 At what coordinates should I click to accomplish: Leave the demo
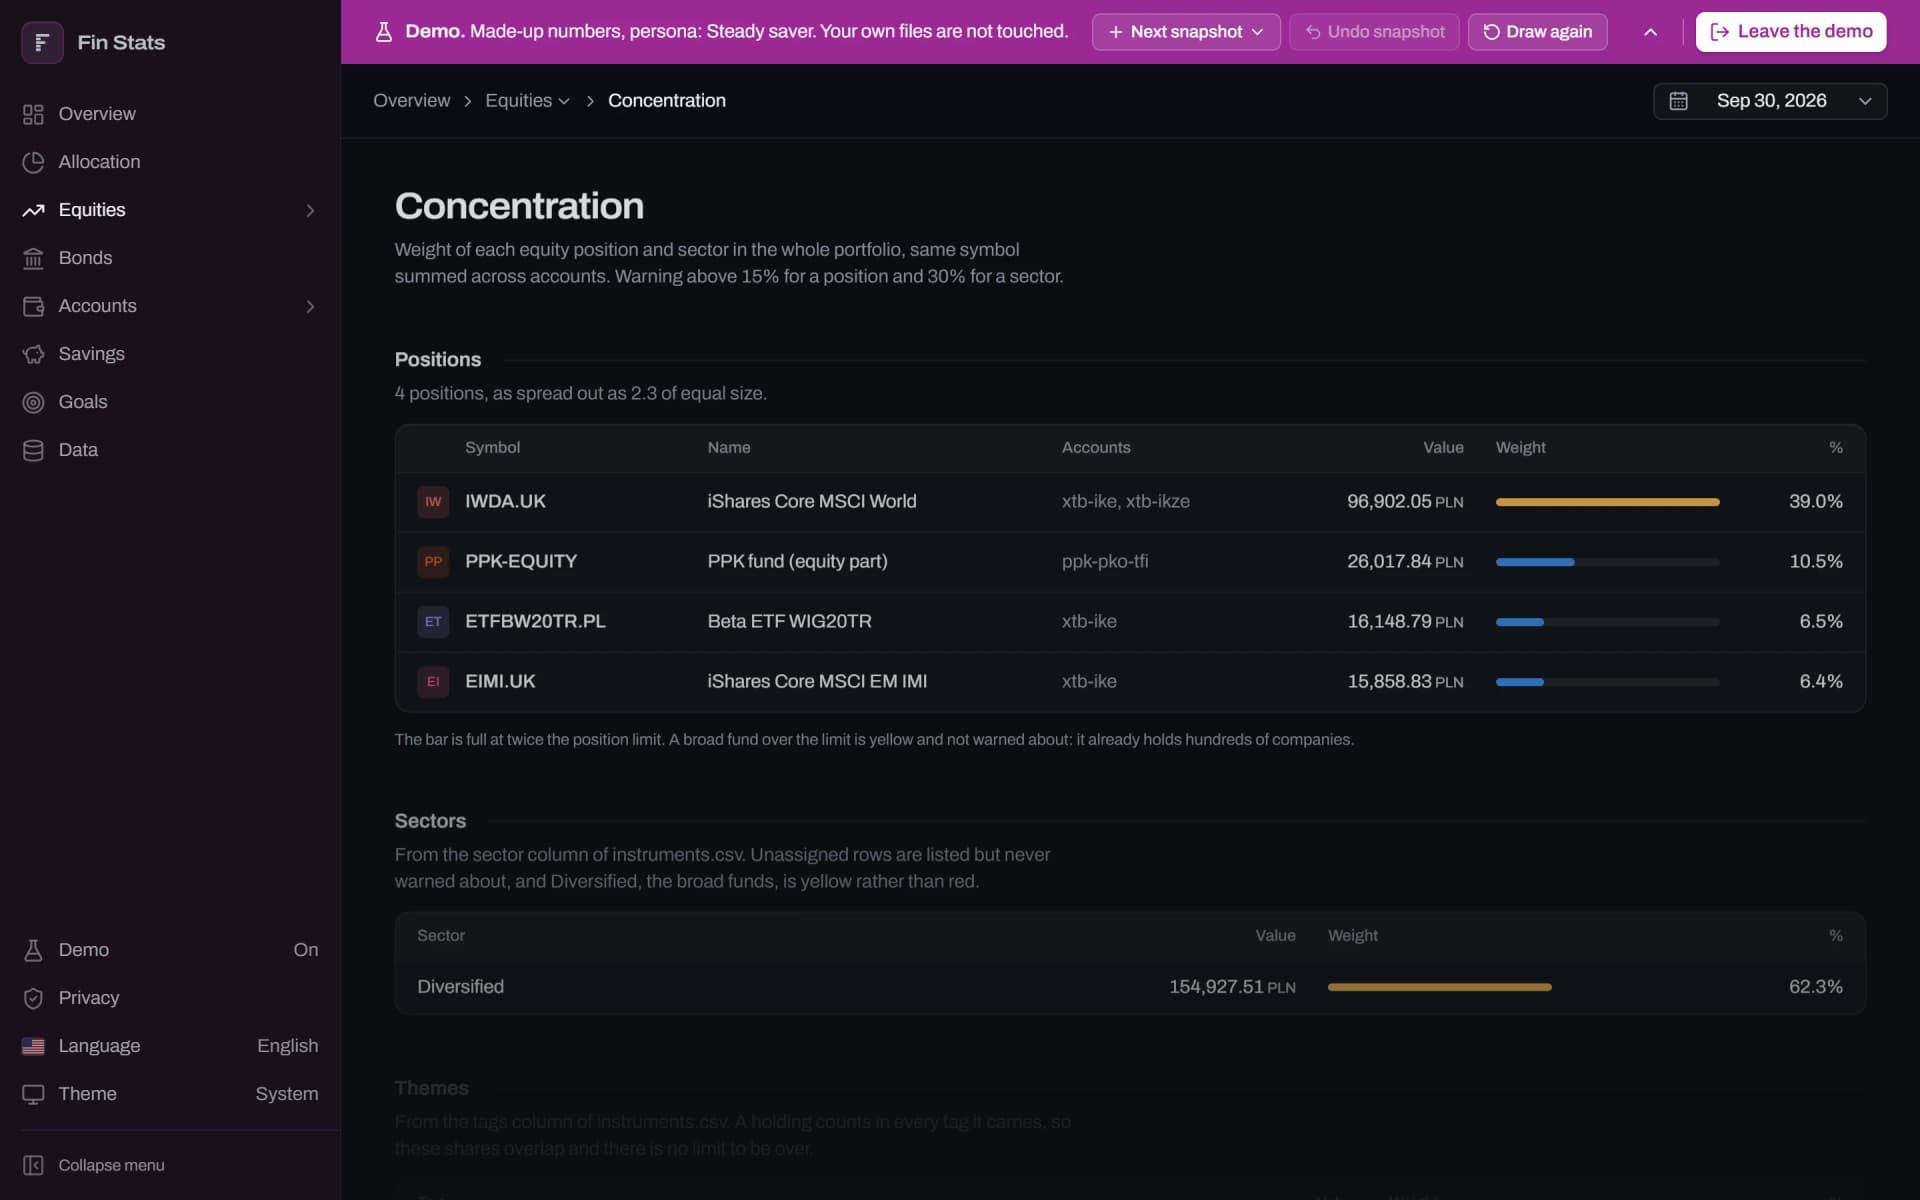(x=1791, y=32)
